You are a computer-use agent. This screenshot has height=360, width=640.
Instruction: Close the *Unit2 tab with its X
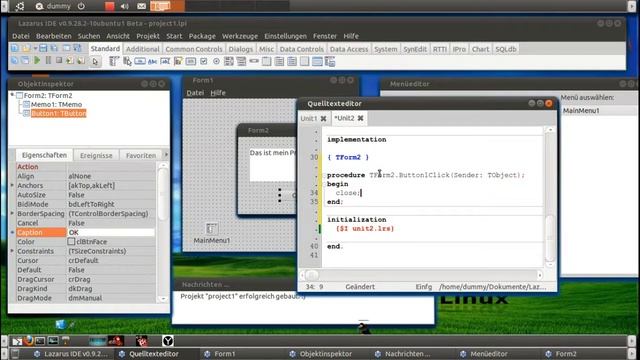360,118
